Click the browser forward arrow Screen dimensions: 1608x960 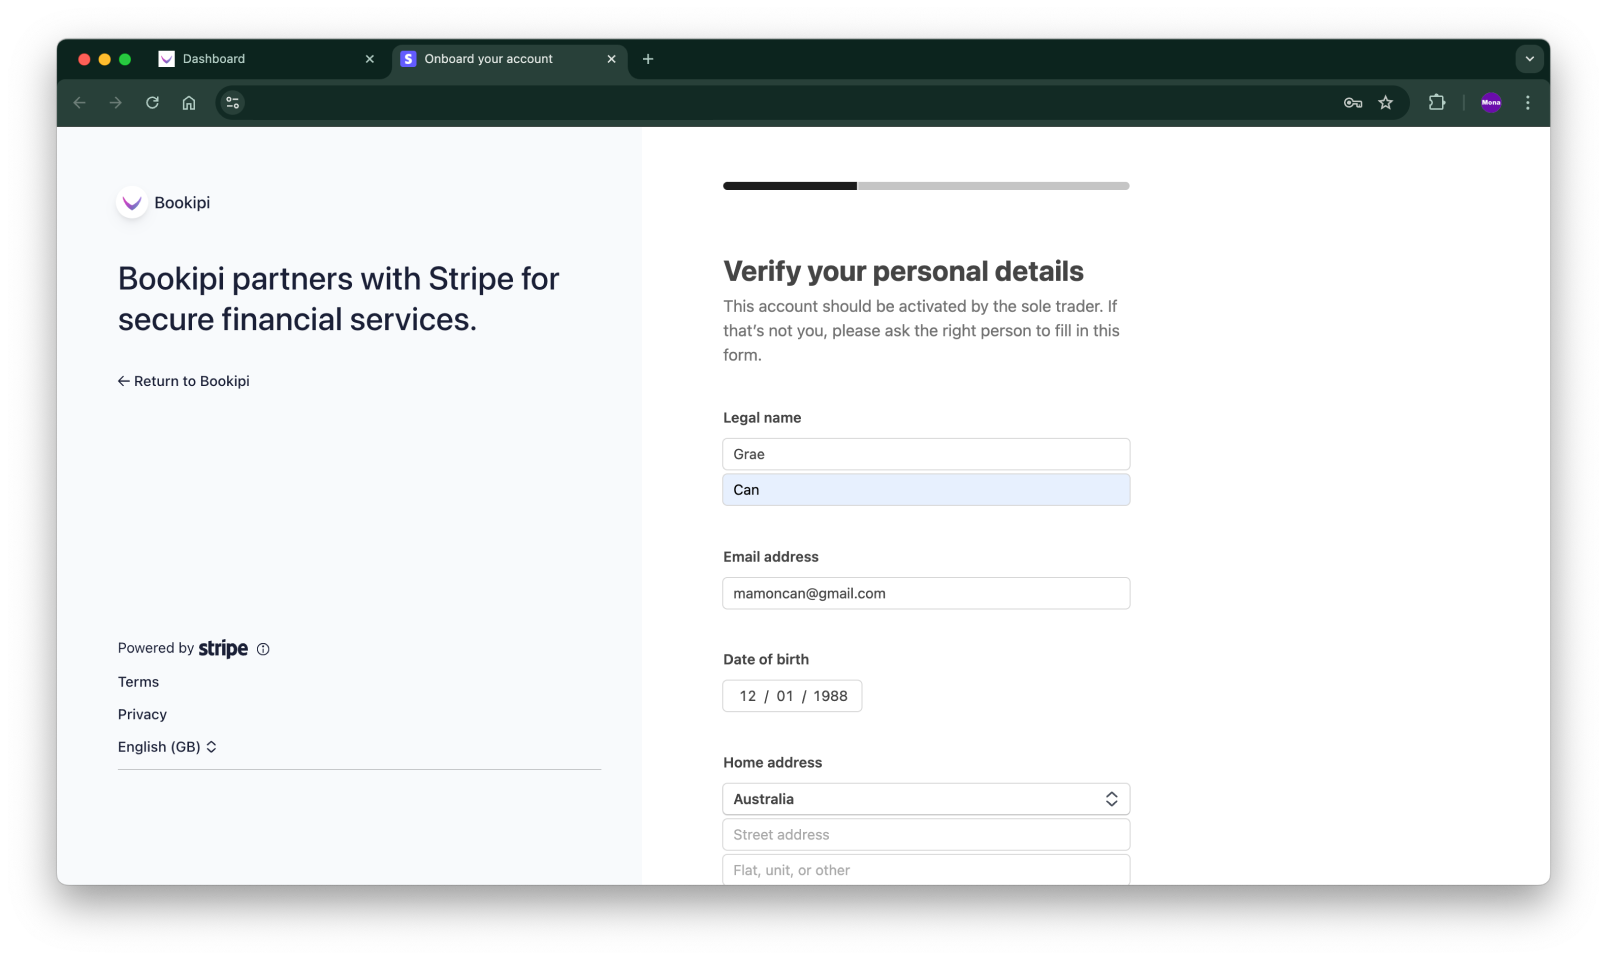coord(115,102)
